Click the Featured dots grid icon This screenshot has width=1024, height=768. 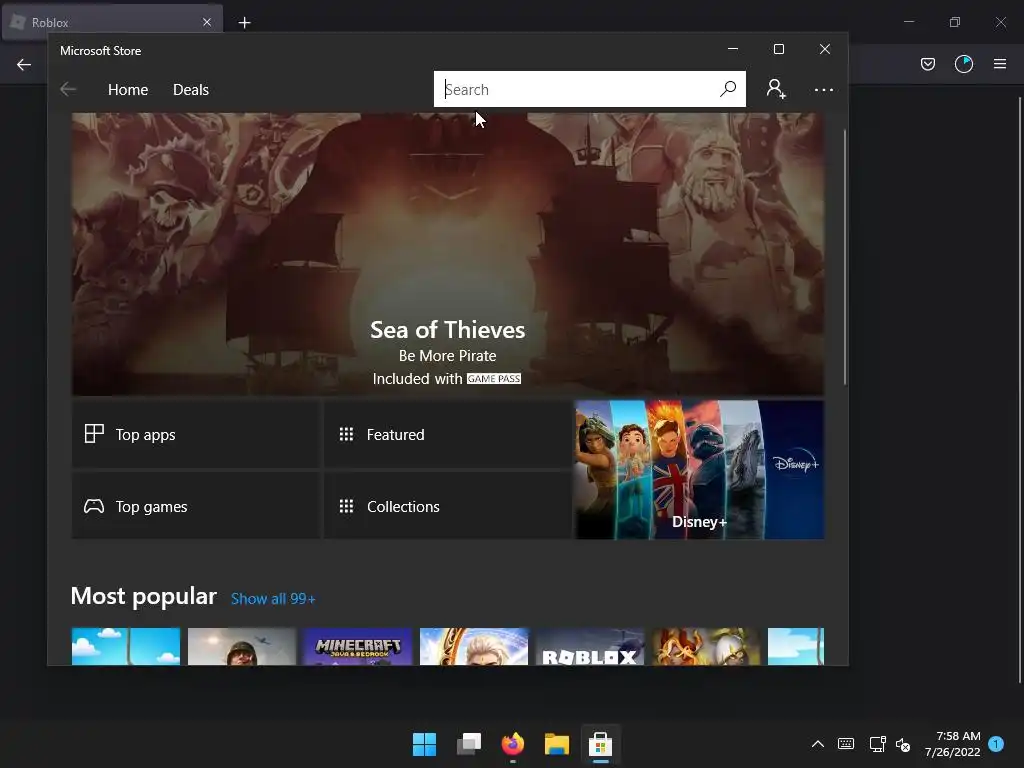coord(346,434)
